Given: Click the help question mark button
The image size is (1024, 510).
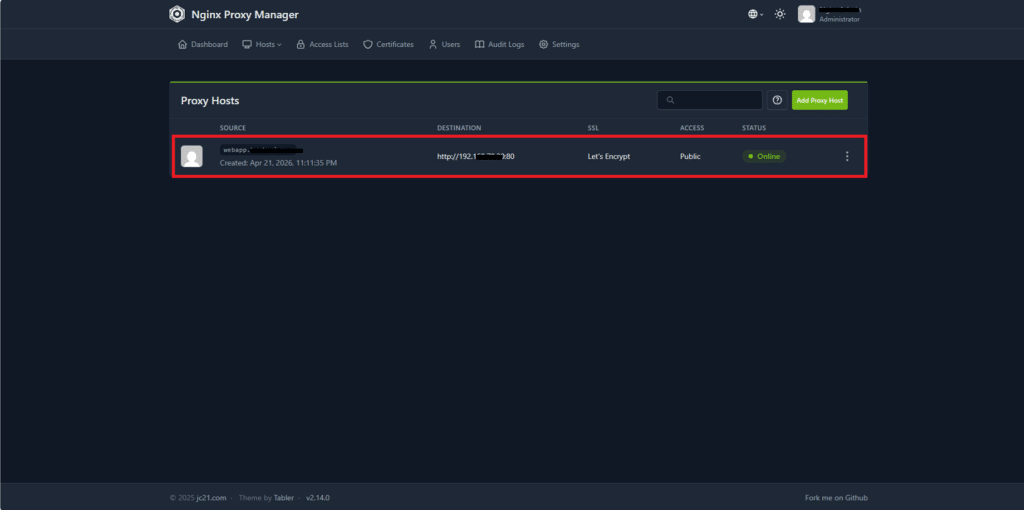Looking at the screenshot, I should [777, 100].
